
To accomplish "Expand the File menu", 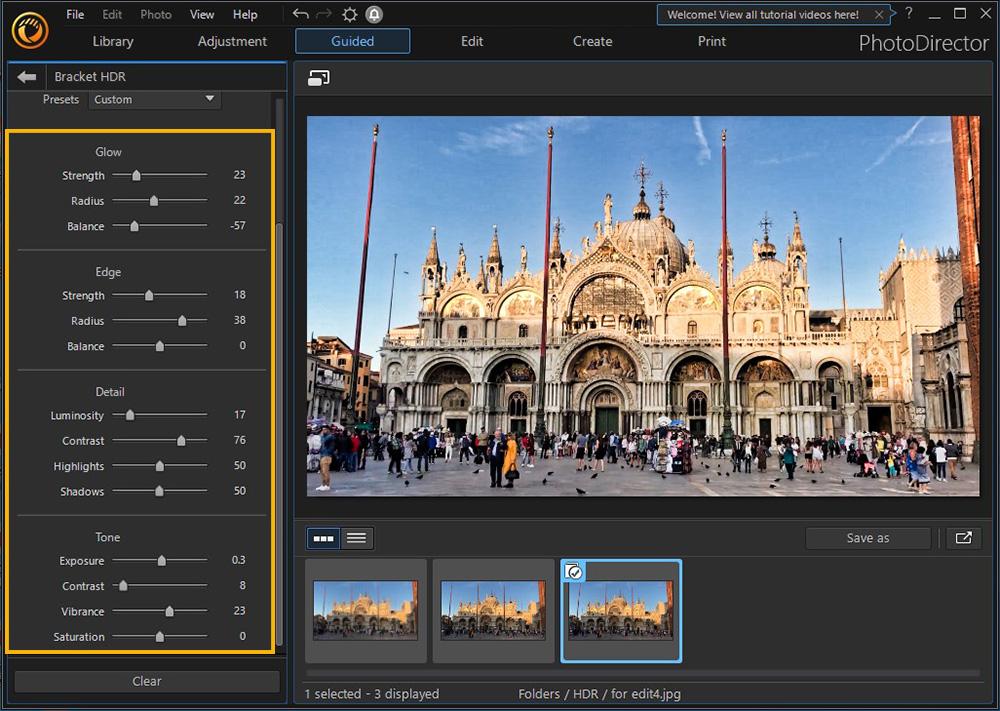I will 75,14.
